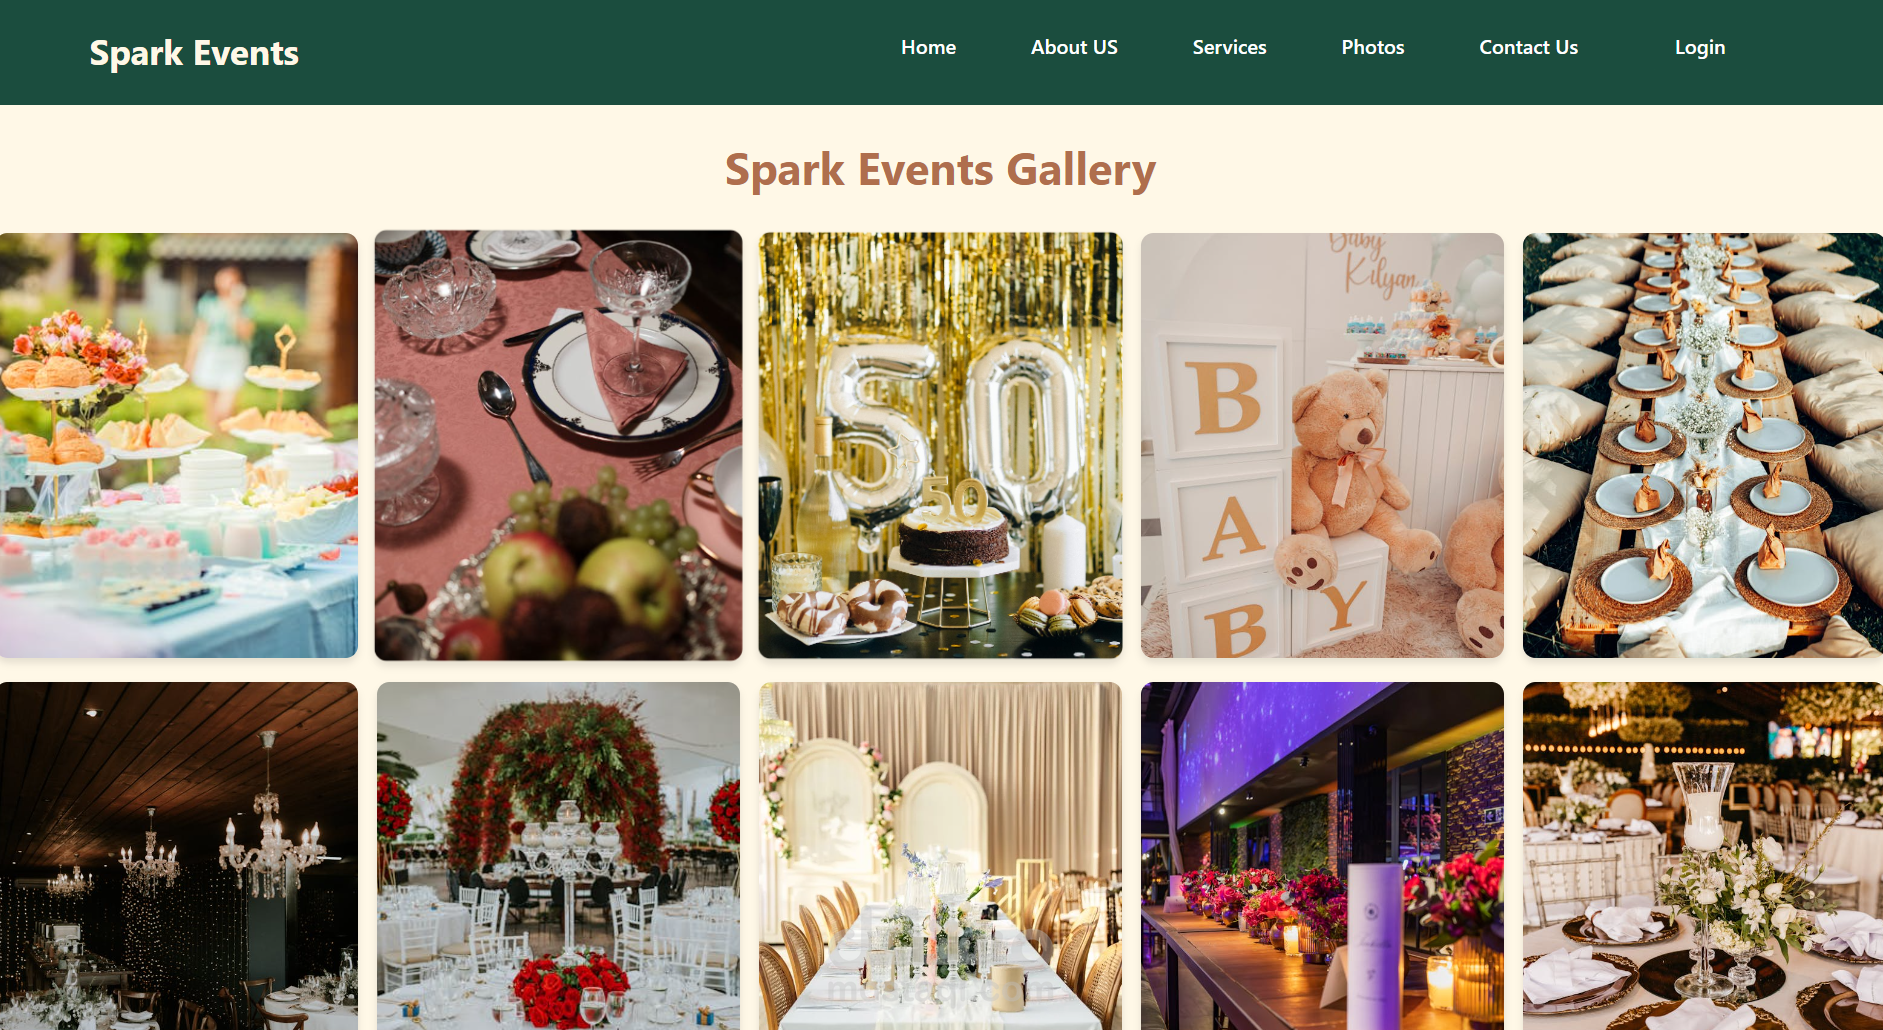The image size is (1883, 1030).
Task: View the beige curtain banquet photo
Action: click(x=940, y=856)
